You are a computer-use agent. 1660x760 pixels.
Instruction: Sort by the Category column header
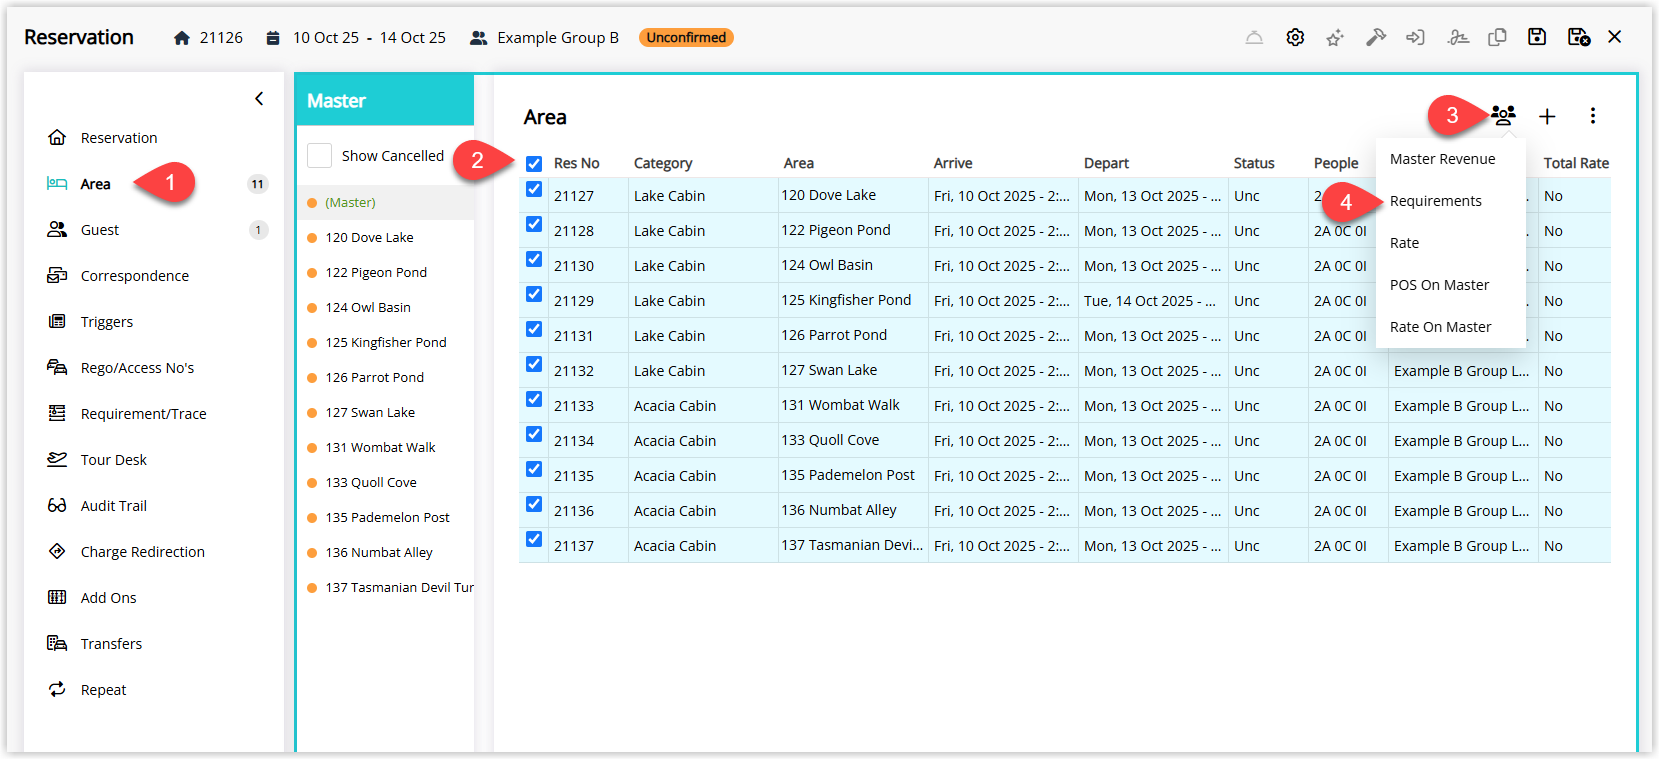pos(663,163)
